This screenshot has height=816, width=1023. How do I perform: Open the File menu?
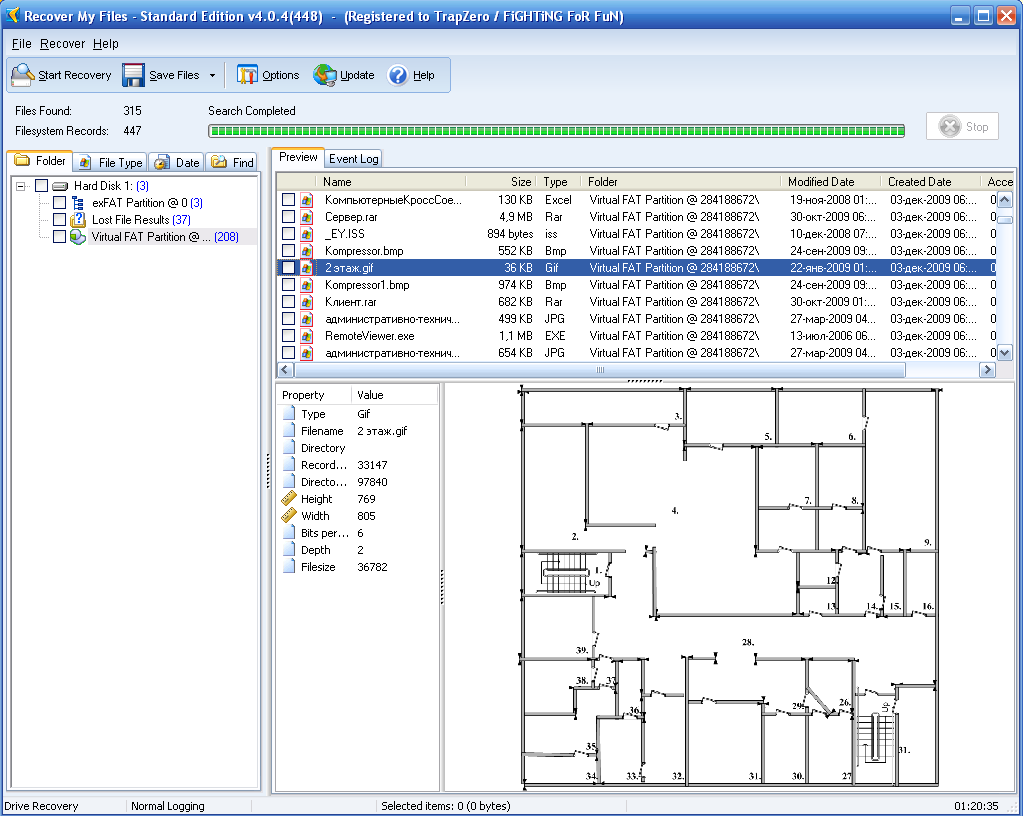(22, 44)
